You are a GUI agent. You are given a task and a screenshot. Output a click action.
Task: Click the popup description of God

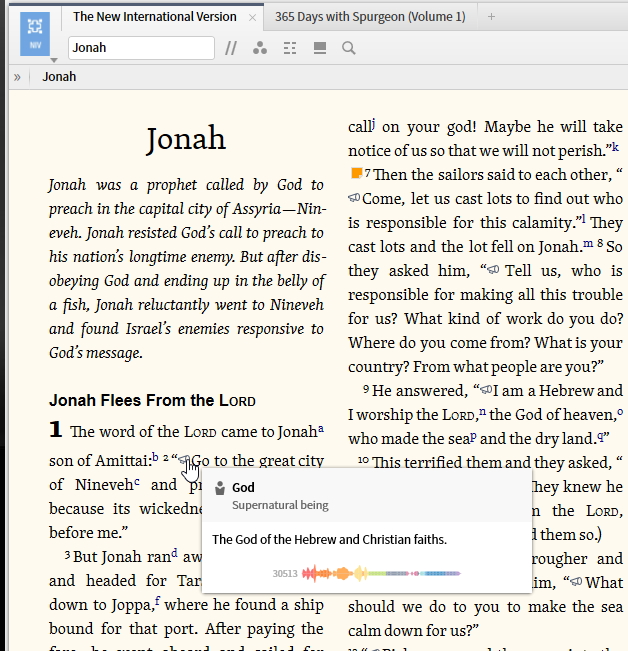[x=330, y=539]
